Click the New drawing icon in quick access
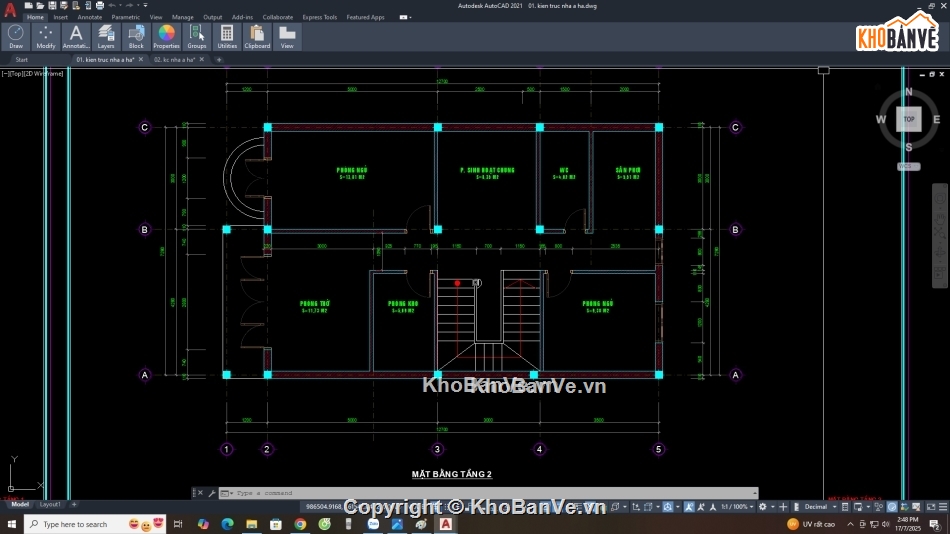The width and height of the screenshot is (950, 534). tap(28, 5)
